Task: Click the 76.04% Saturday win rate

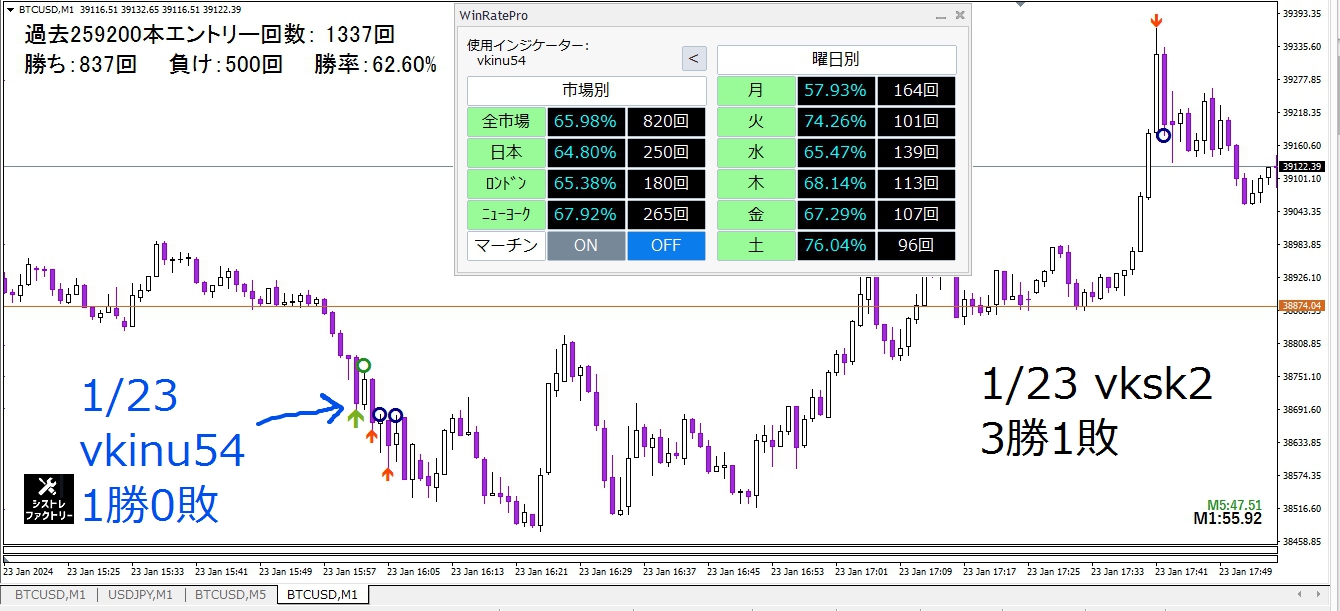Action: pyautogui.click(x=836, y=246)
